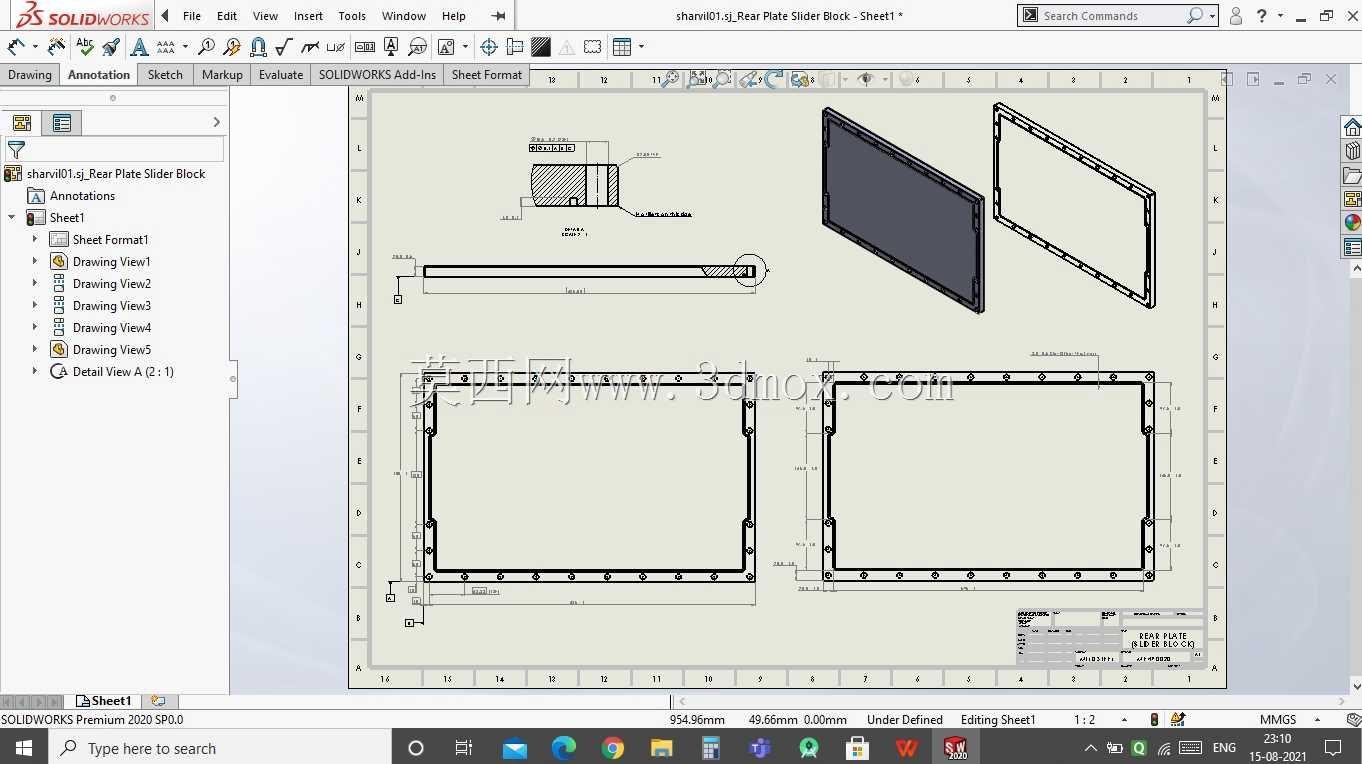Expand Drawing View3 in the tree

[x=35, y=305]
